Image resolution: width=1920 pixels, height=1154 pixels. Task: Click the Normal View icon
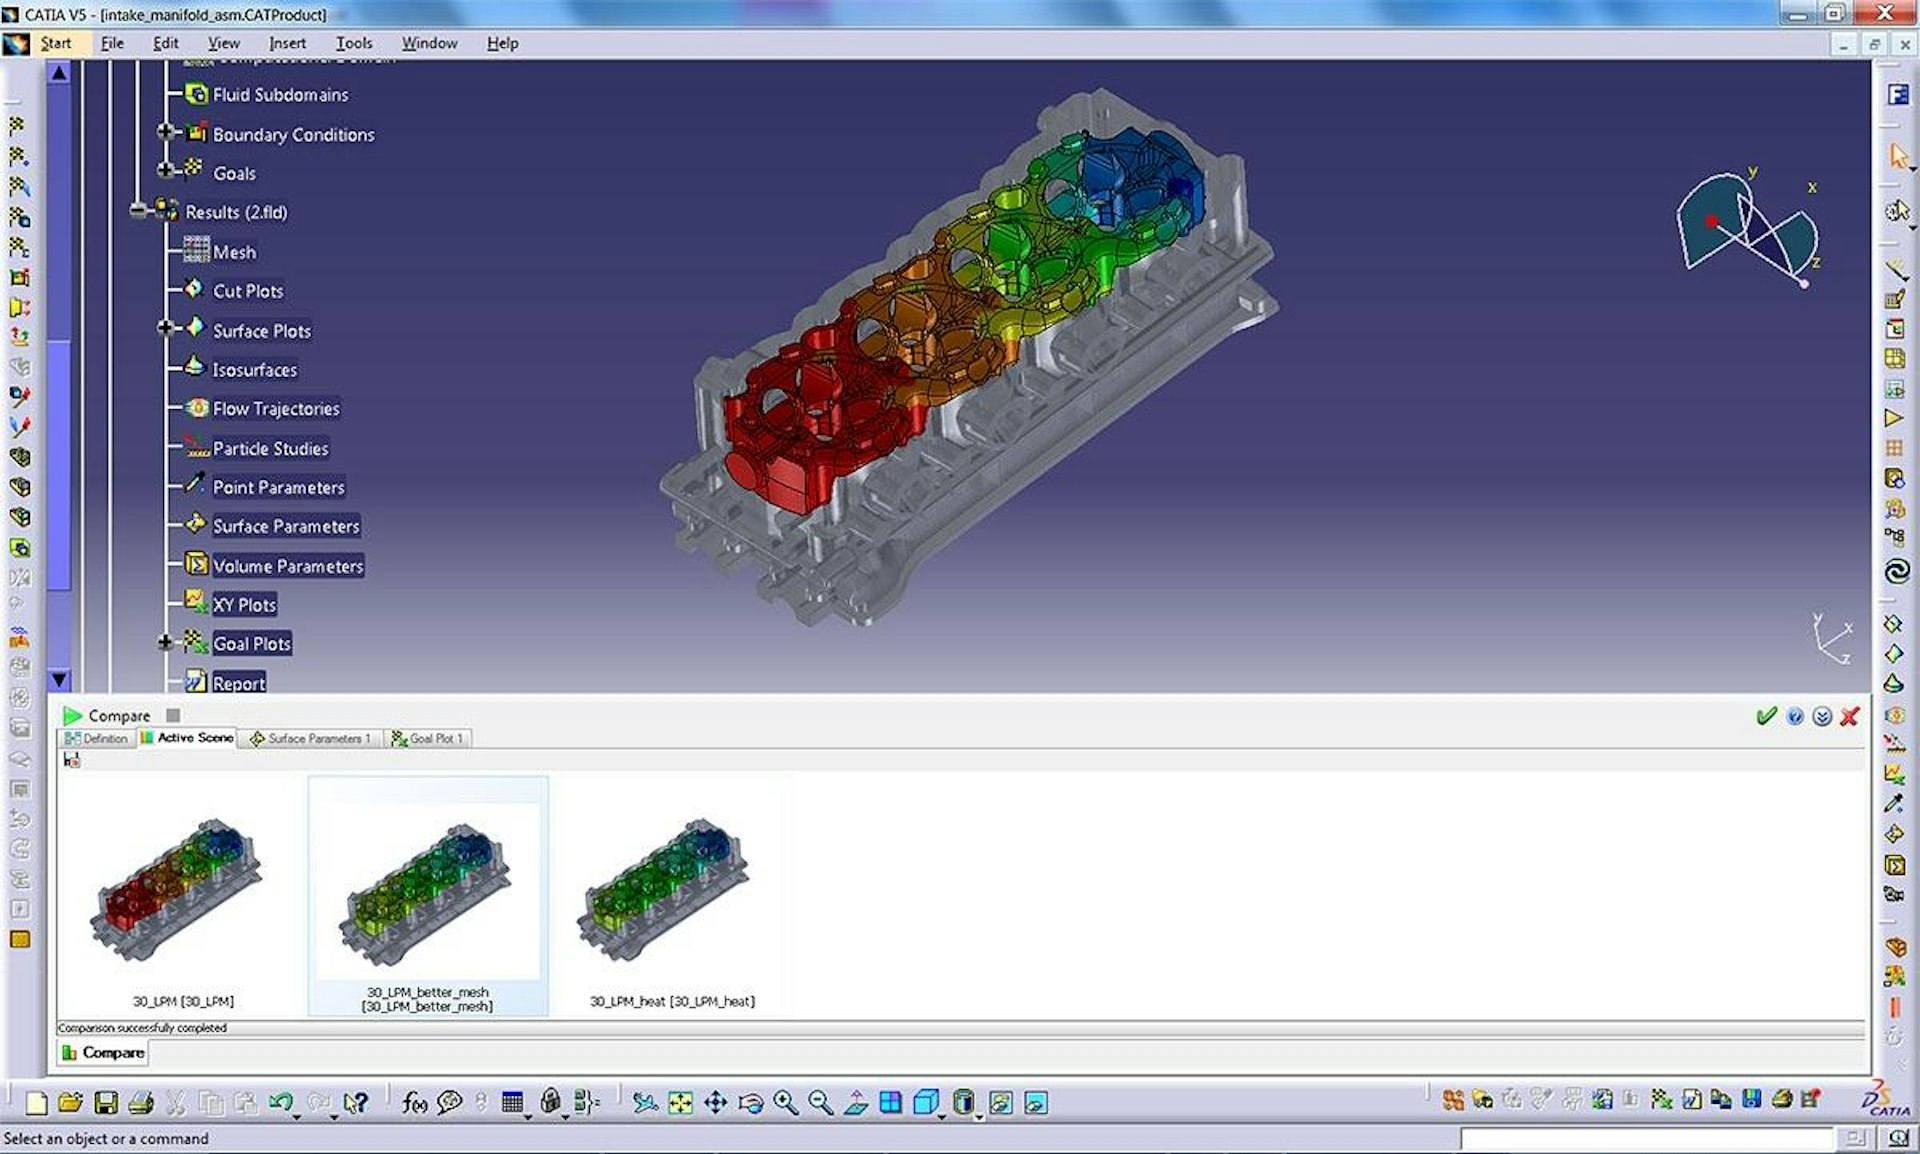[x=856, y=1102]
